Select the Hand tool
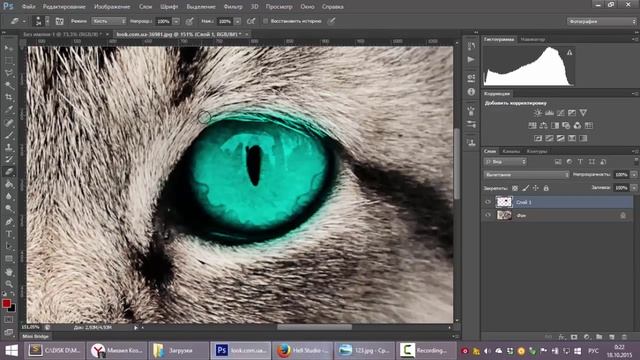This screenshot has height=360, width=640. coord(9,271)
